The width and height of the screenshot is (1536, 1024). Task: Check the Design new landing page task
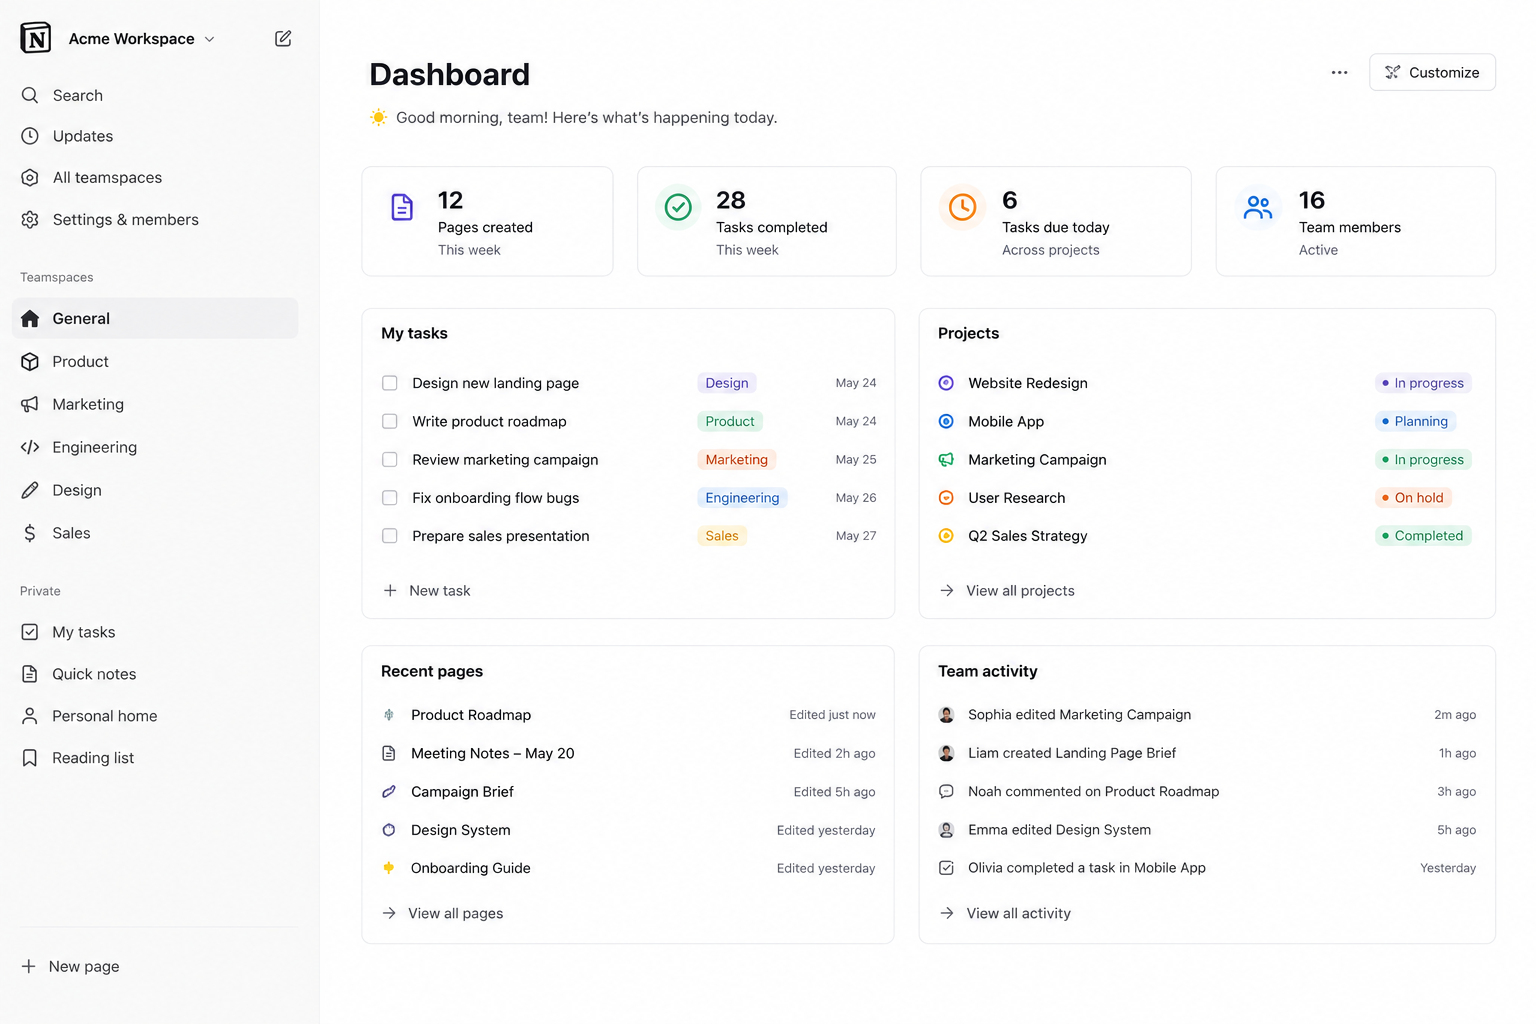click(x=390, y=383)
